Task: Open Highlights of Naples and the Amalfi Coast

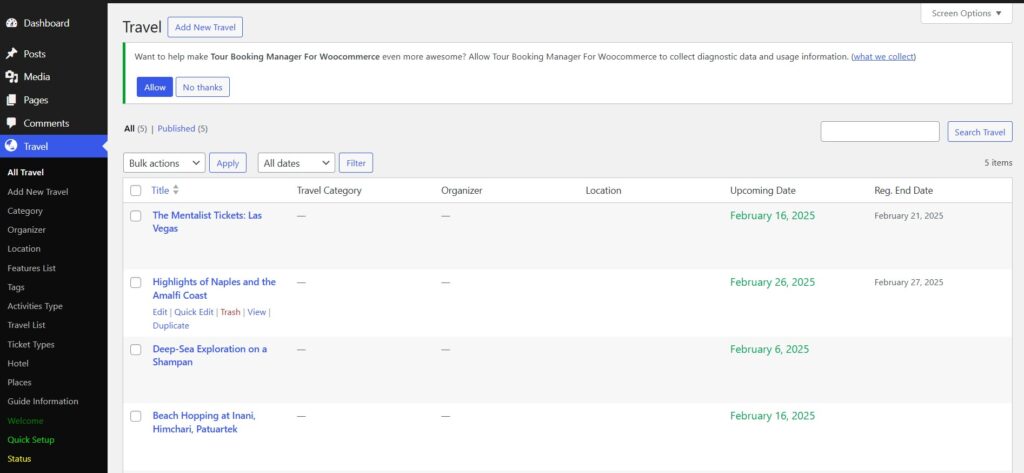Action: tap(214, 289)
